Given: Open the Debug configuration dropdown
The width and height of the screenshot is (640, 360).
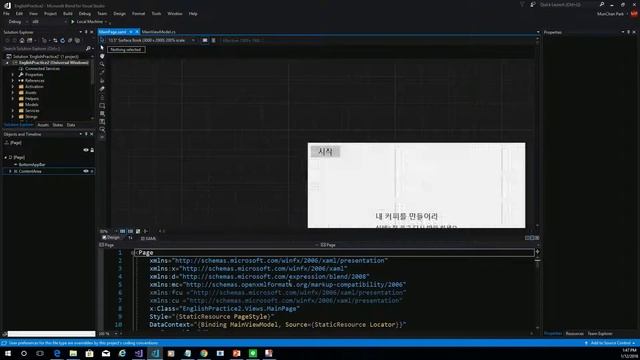Looking at the screenshot, I should tap(26, 22).
